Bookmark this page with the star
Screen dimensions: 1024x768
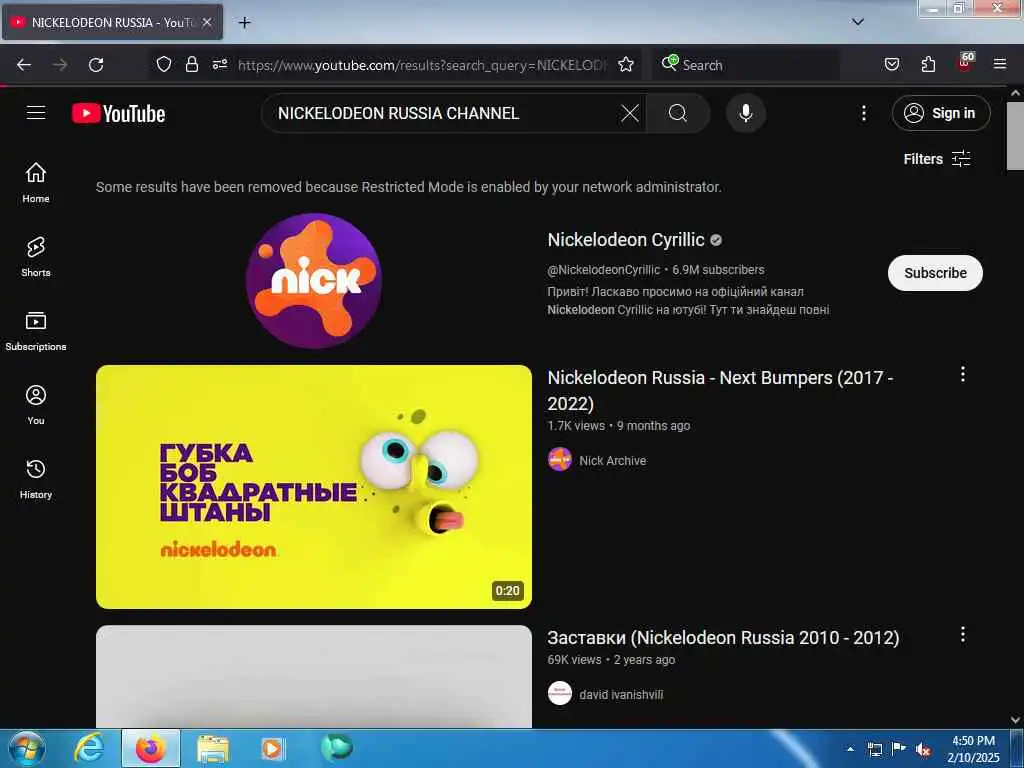click(626, 65)
